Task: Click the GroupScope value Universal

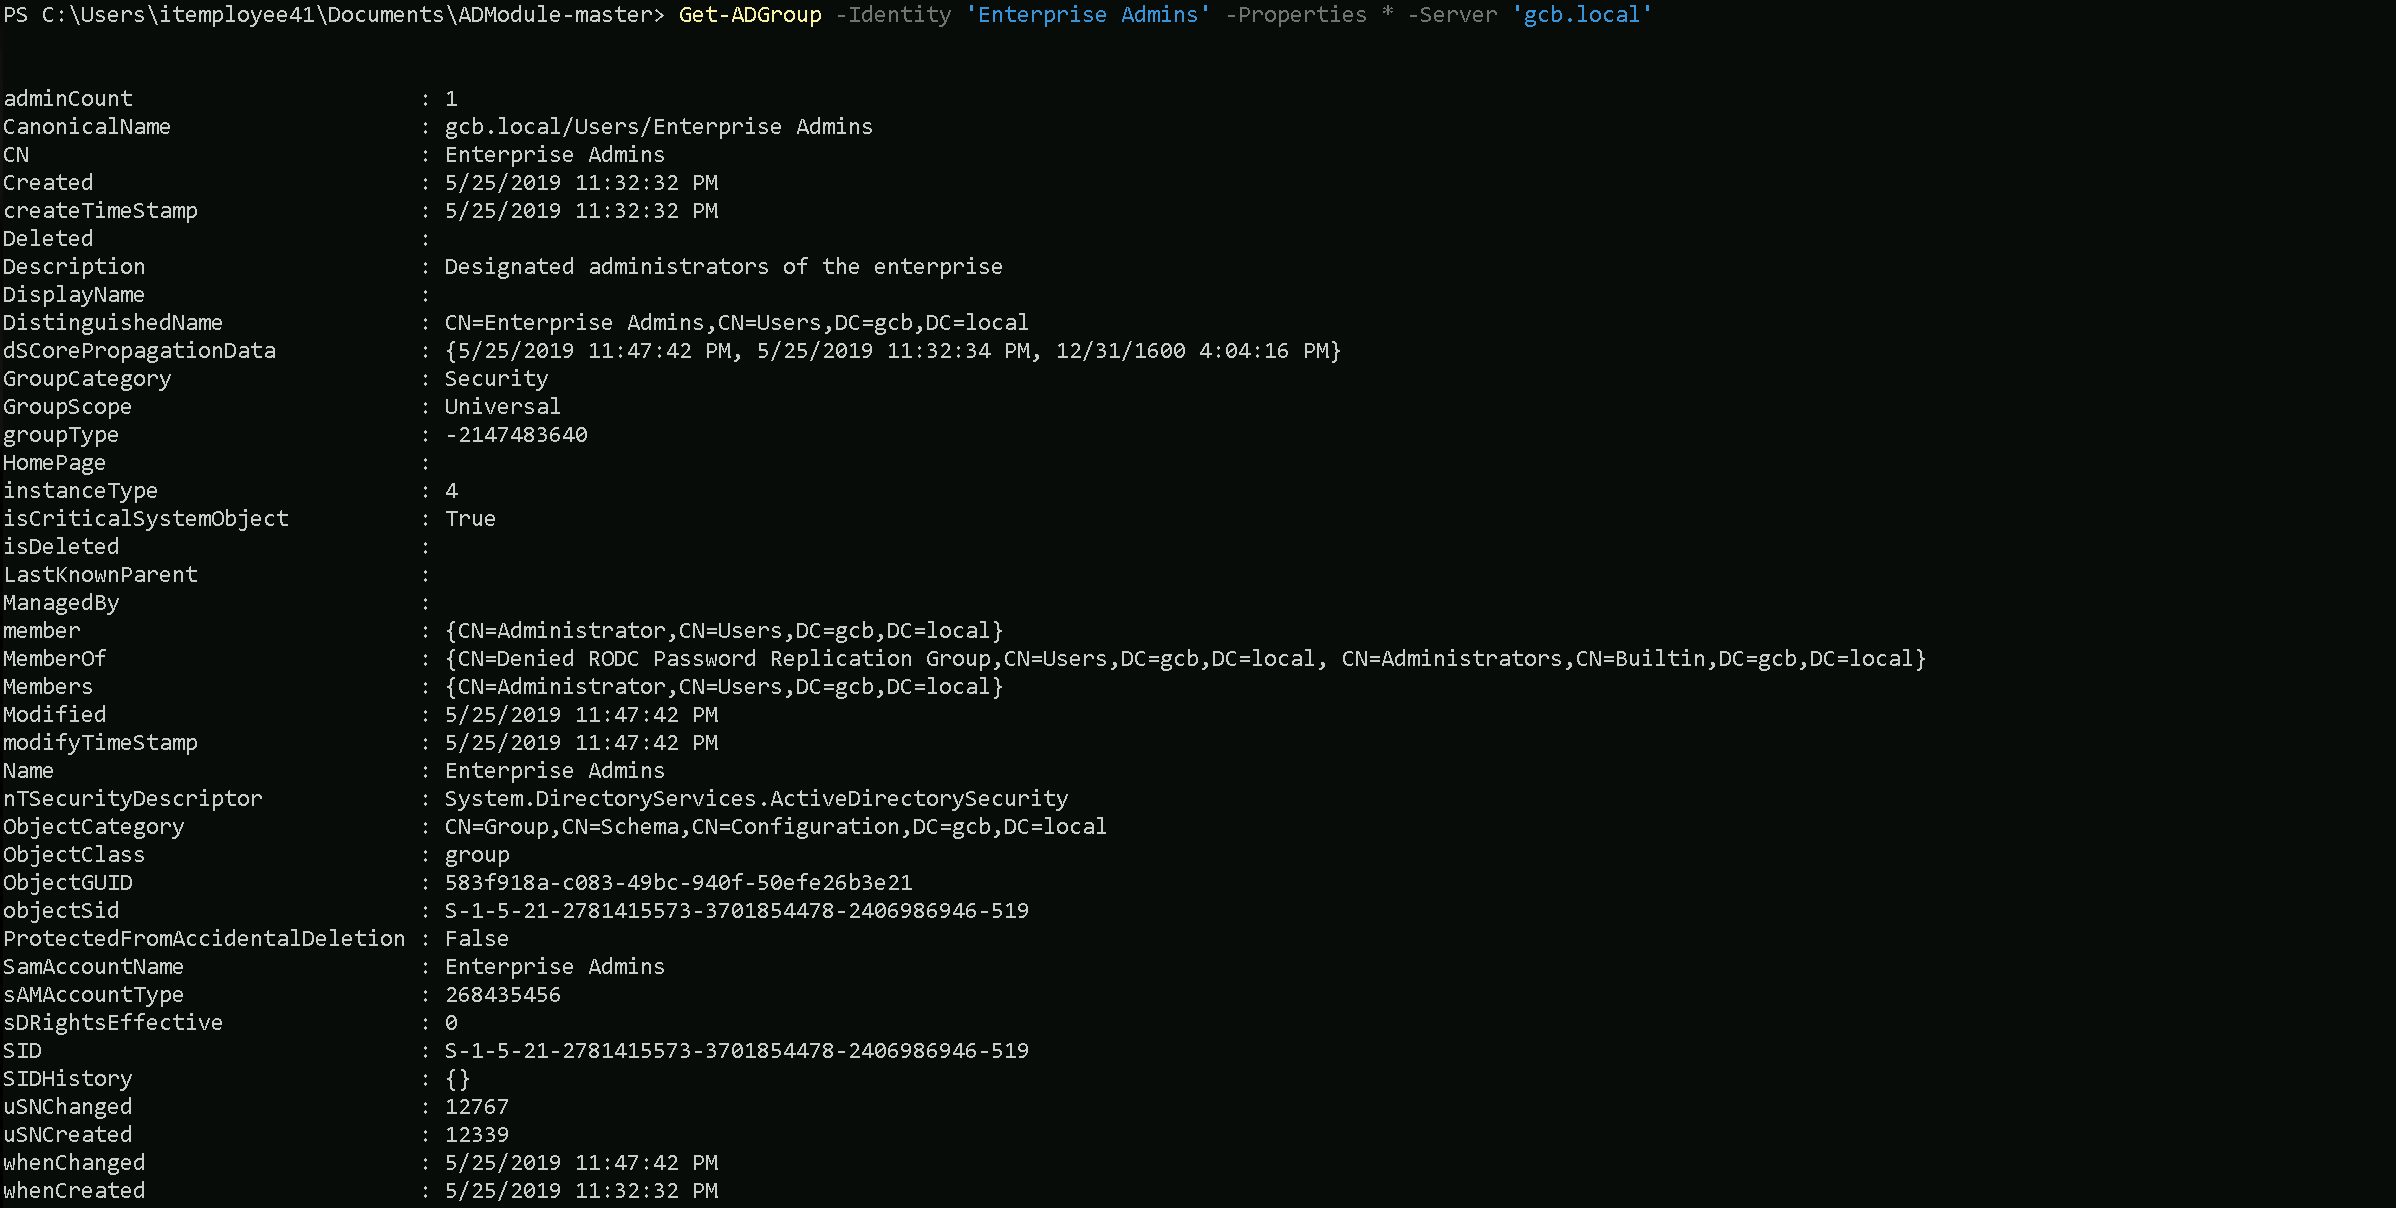Action: [x=502, y=407]
